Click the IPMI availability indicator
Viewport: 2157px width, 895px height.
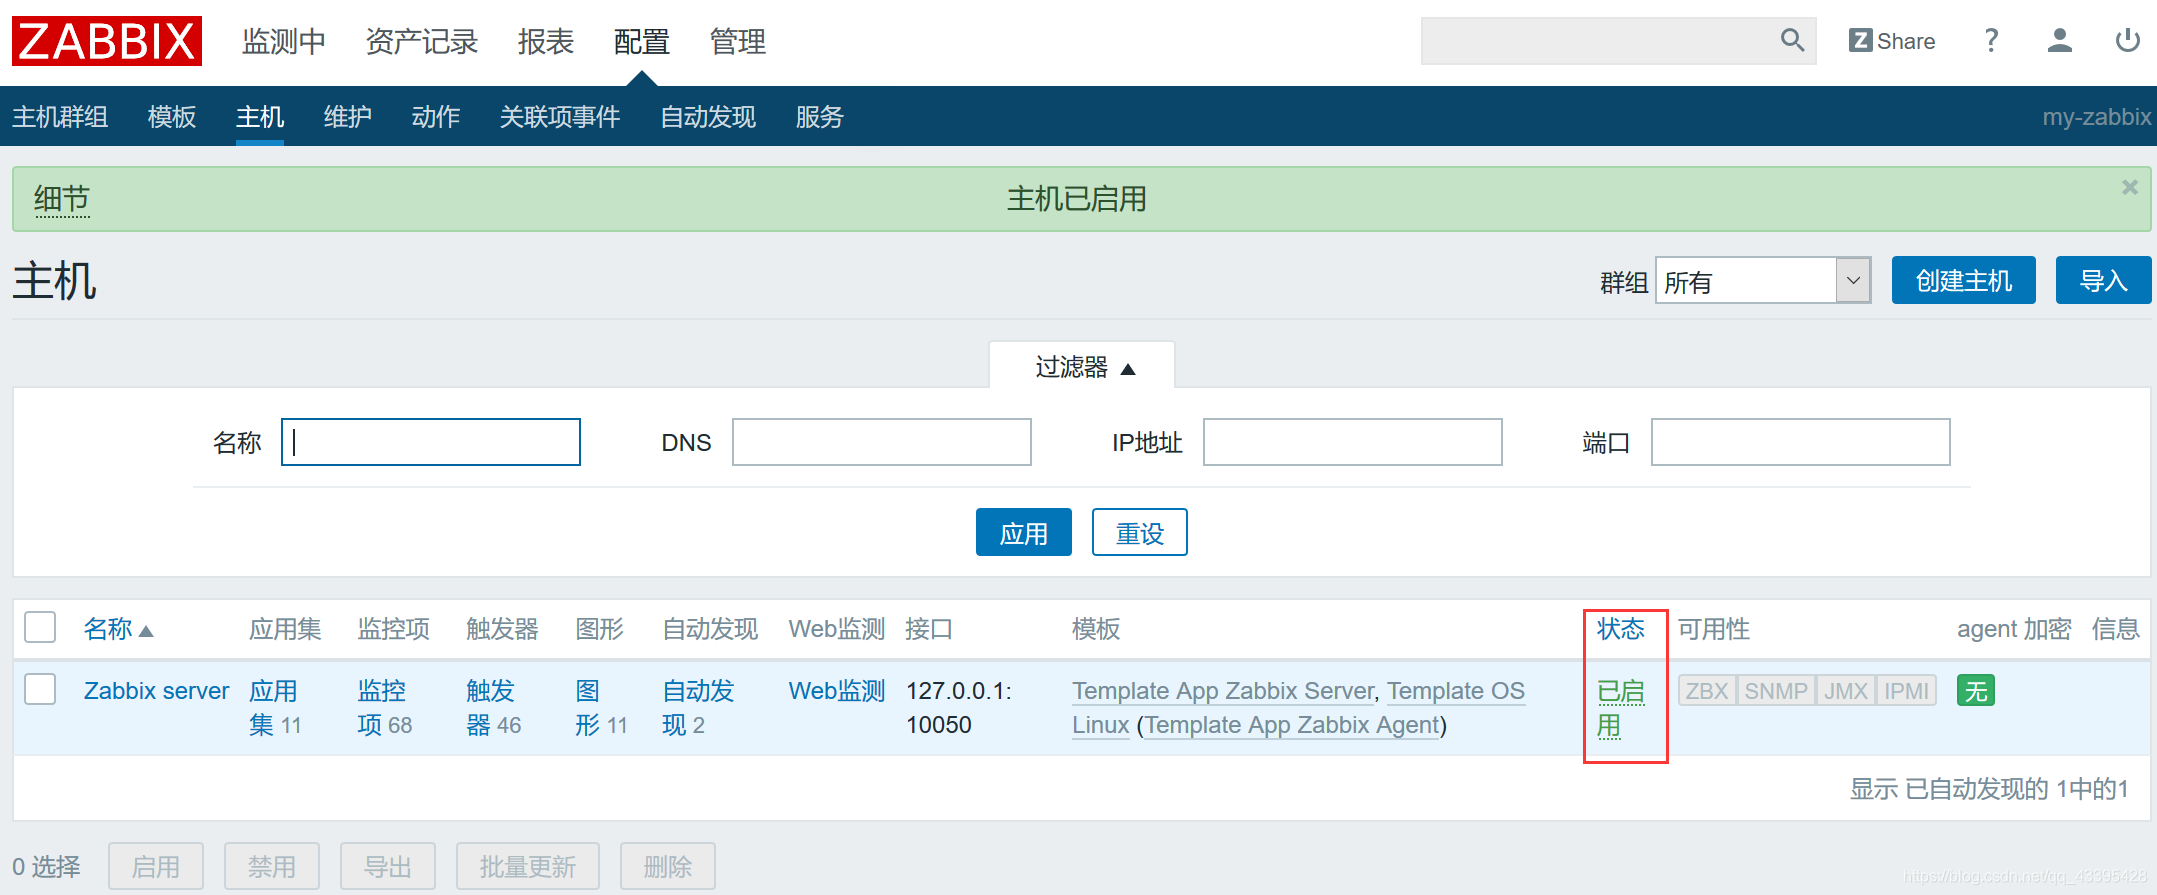(1906, 691)
